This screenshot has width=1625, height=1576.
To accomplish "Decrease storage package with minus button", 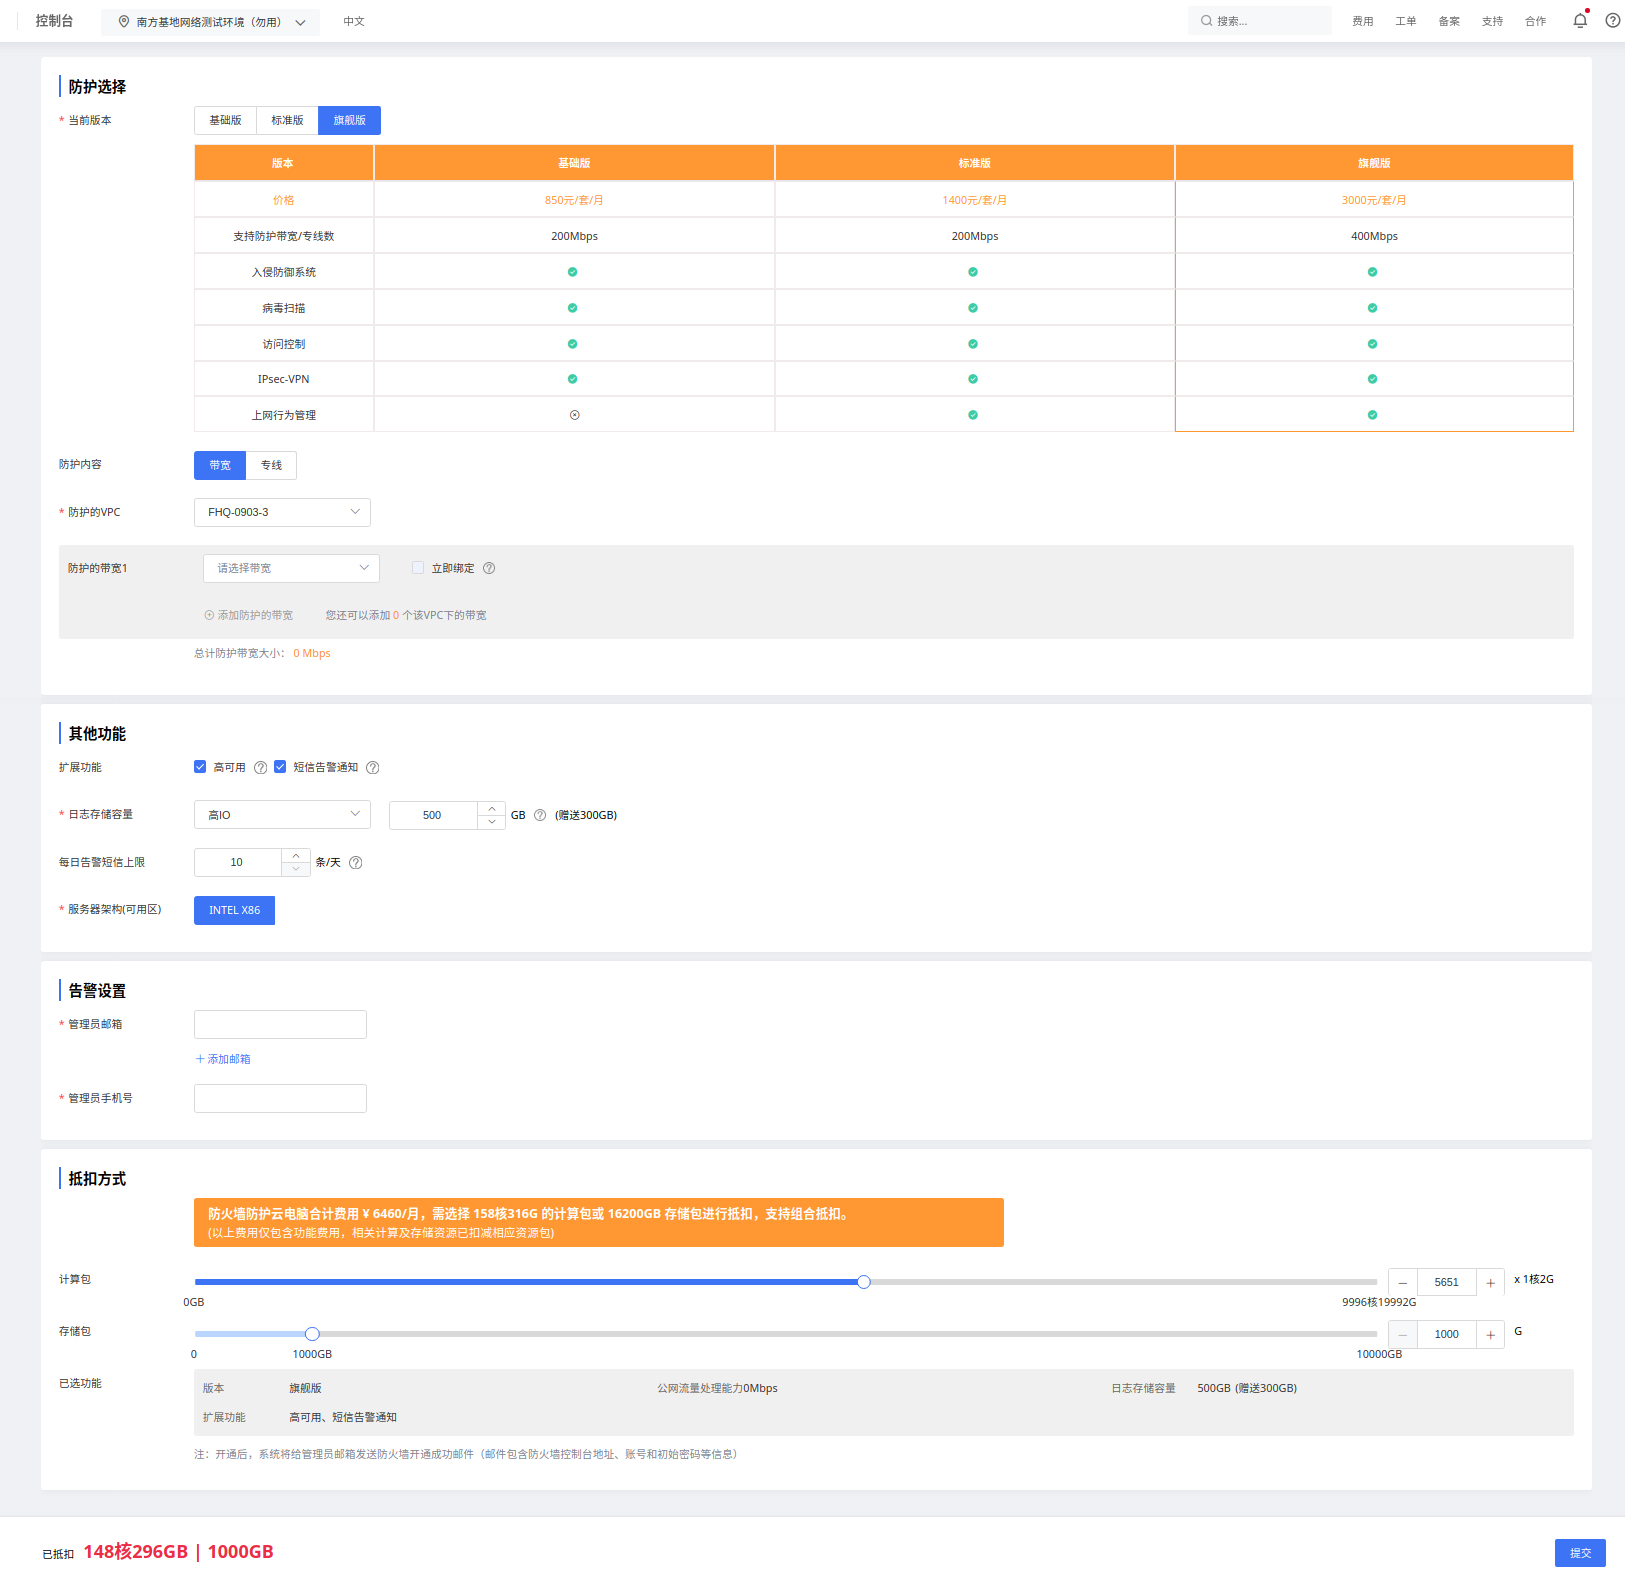I will pyautogui.click(x=1403, y=1334).
